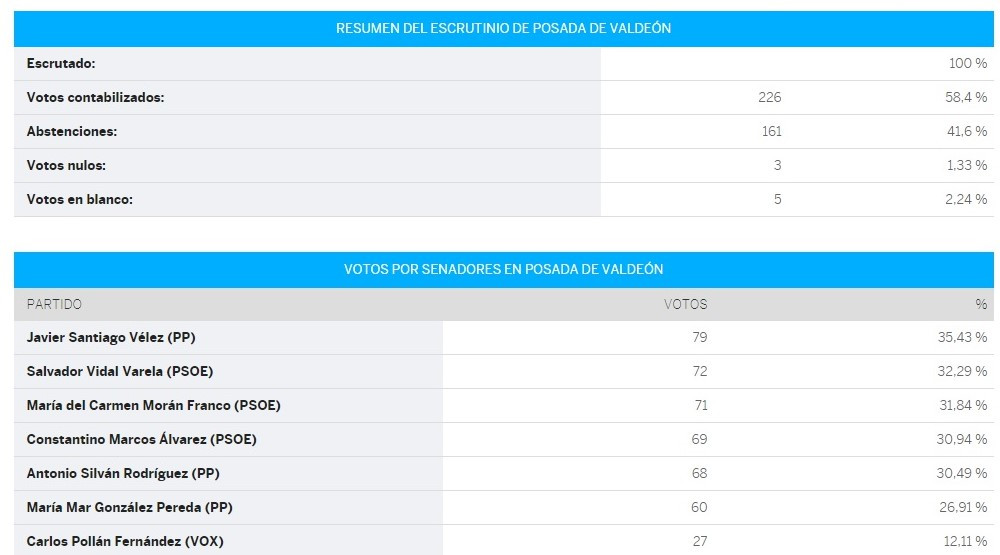This screenshot has width=1000, height=555.
Task: Select the Abstenciones row label
Action: 71,131
